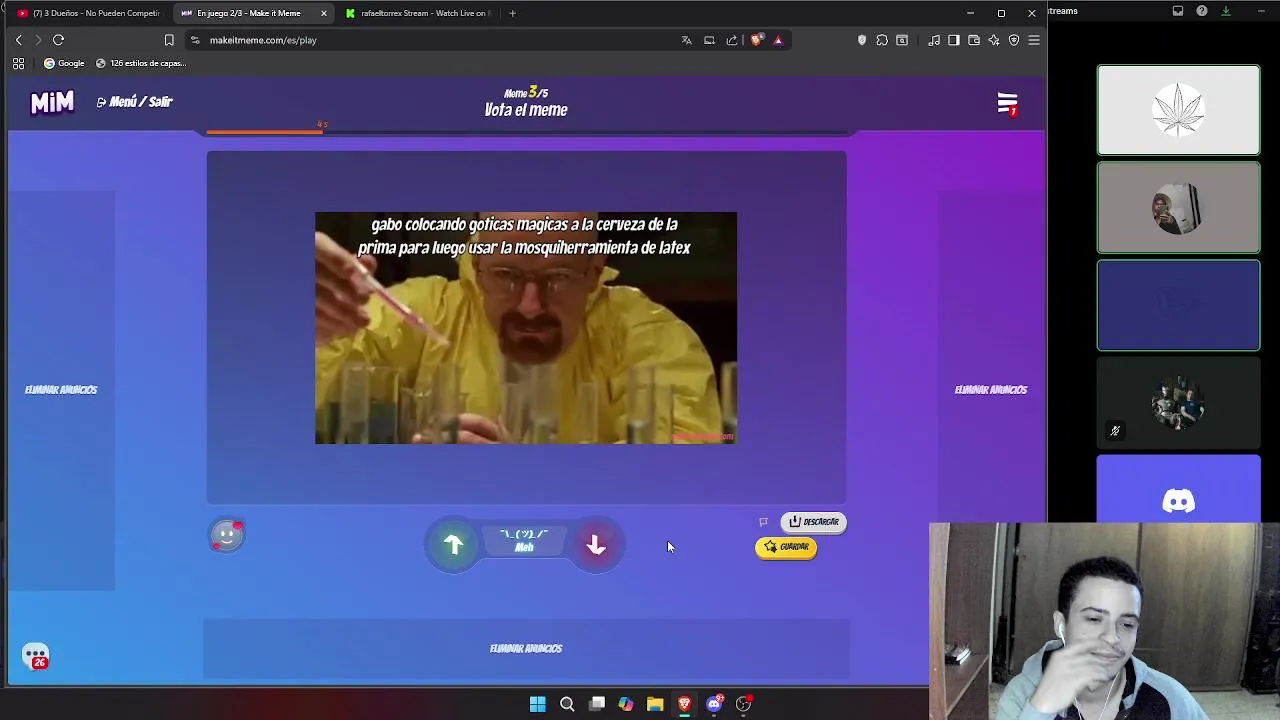Select muted Discord participant tile
The width and height of the screenshot is (1280, 720).
tap(1178, 403)
